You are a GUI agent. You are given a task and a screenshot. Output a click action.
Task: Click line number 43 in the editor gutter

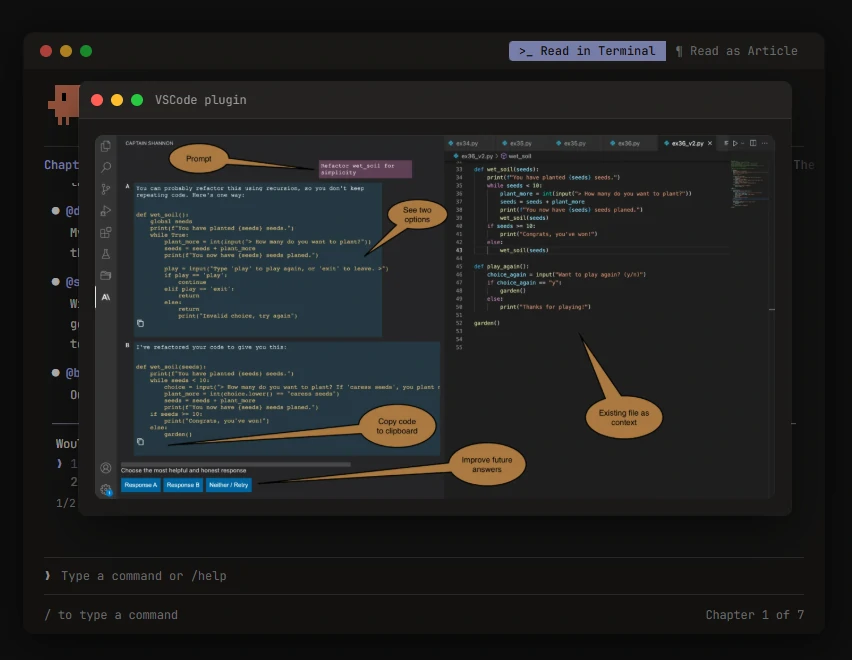pyautogui.click(x=459, y=250)
